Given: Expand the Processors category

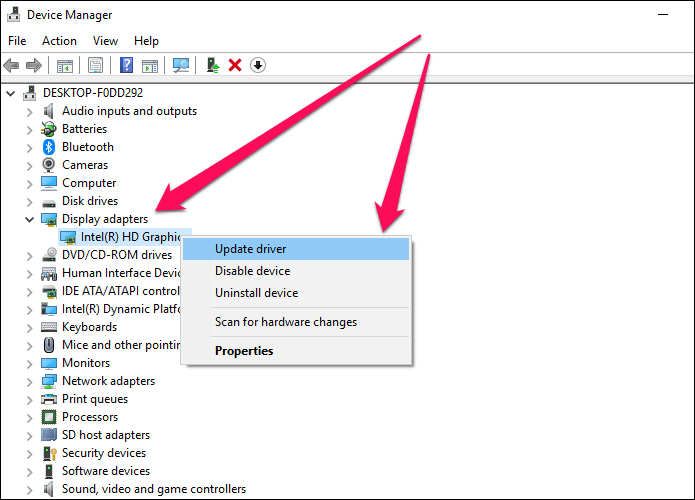Looking at the screenshot, I should coord(29,418).
